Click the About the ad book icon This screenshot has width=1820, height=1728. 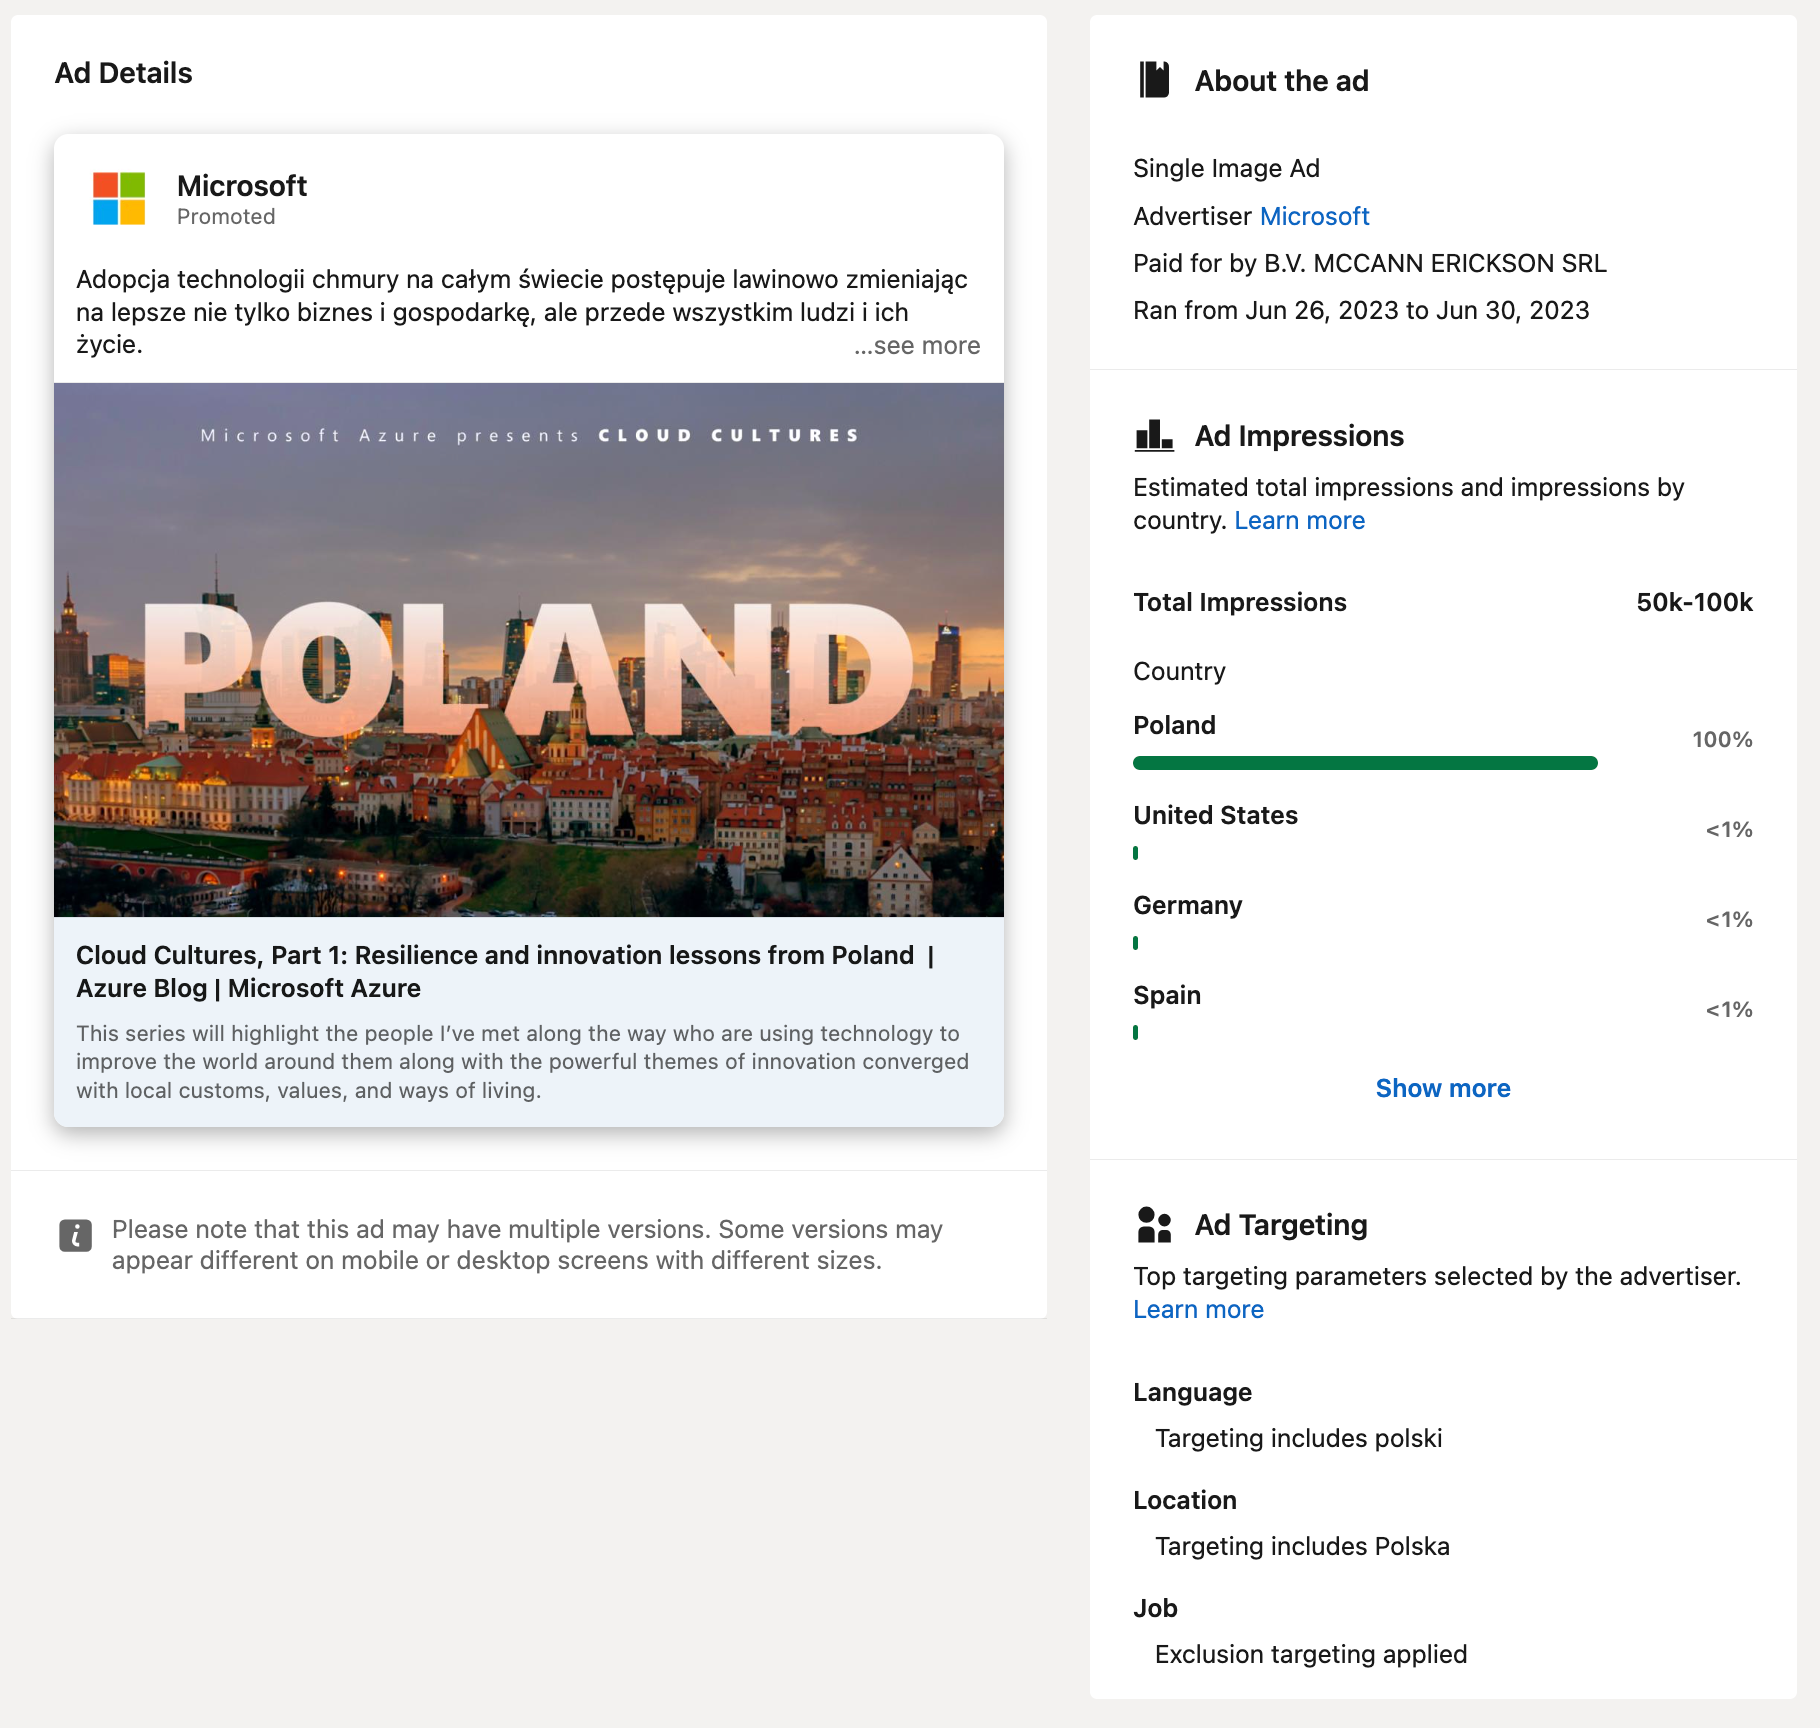tap(1154, 80)
